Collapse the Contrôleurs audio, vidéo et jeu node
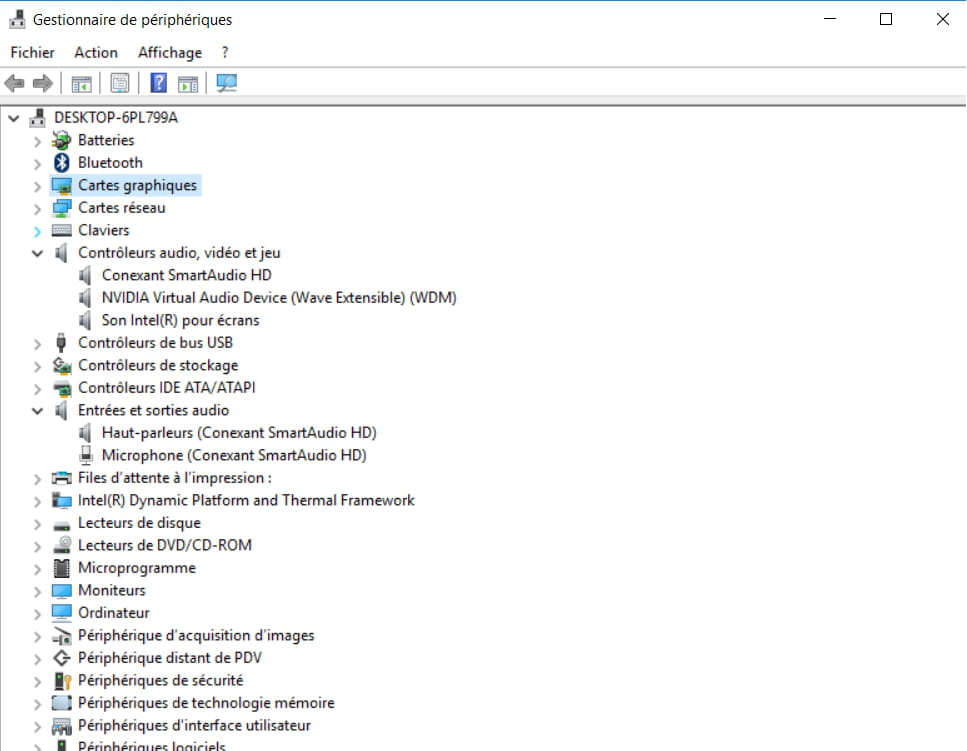Viewport: 967px width, 751px height. click(x=37, y=253)
